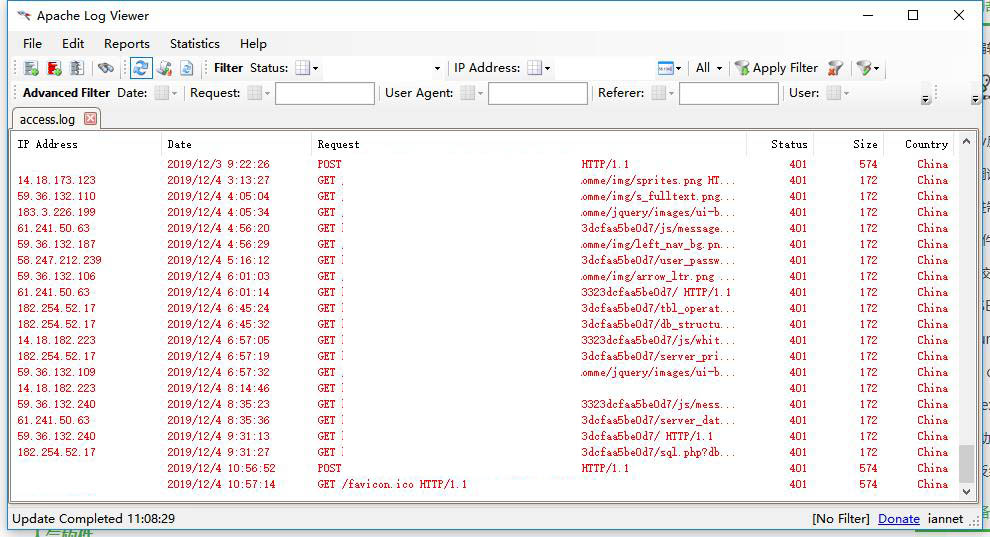Image resolution: width=990 pixels, height=537 pixels.
Task: Clear filter using funnel with red X
Action: [x=835, y=68]
